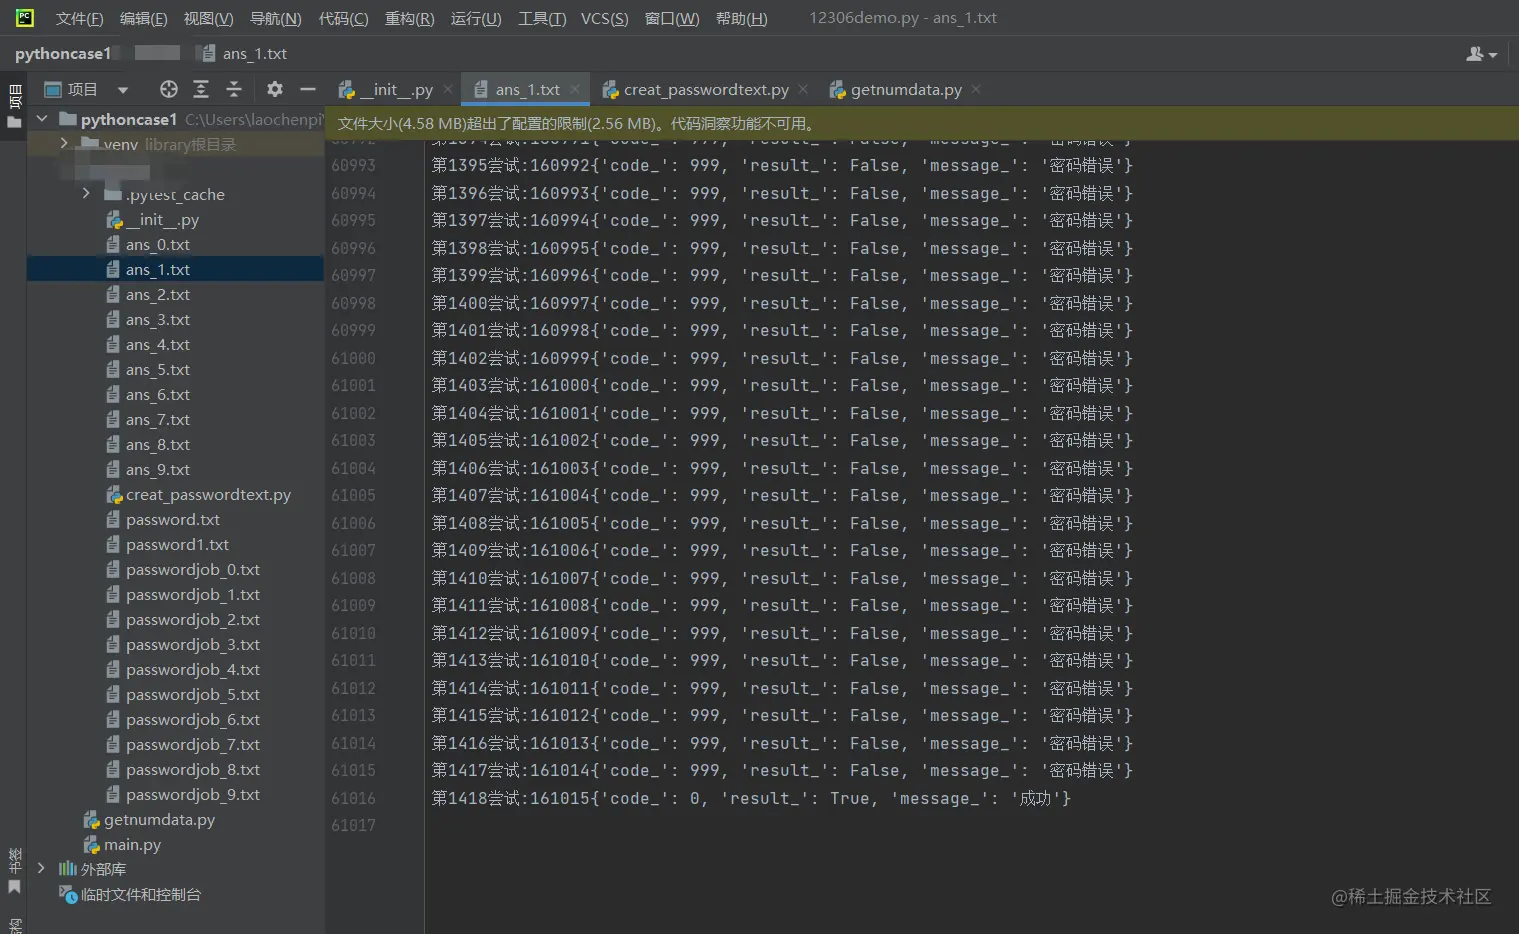1519x934 pixels.
Task: Close the __init__.py editor tab
Action: tap(448, 89)
